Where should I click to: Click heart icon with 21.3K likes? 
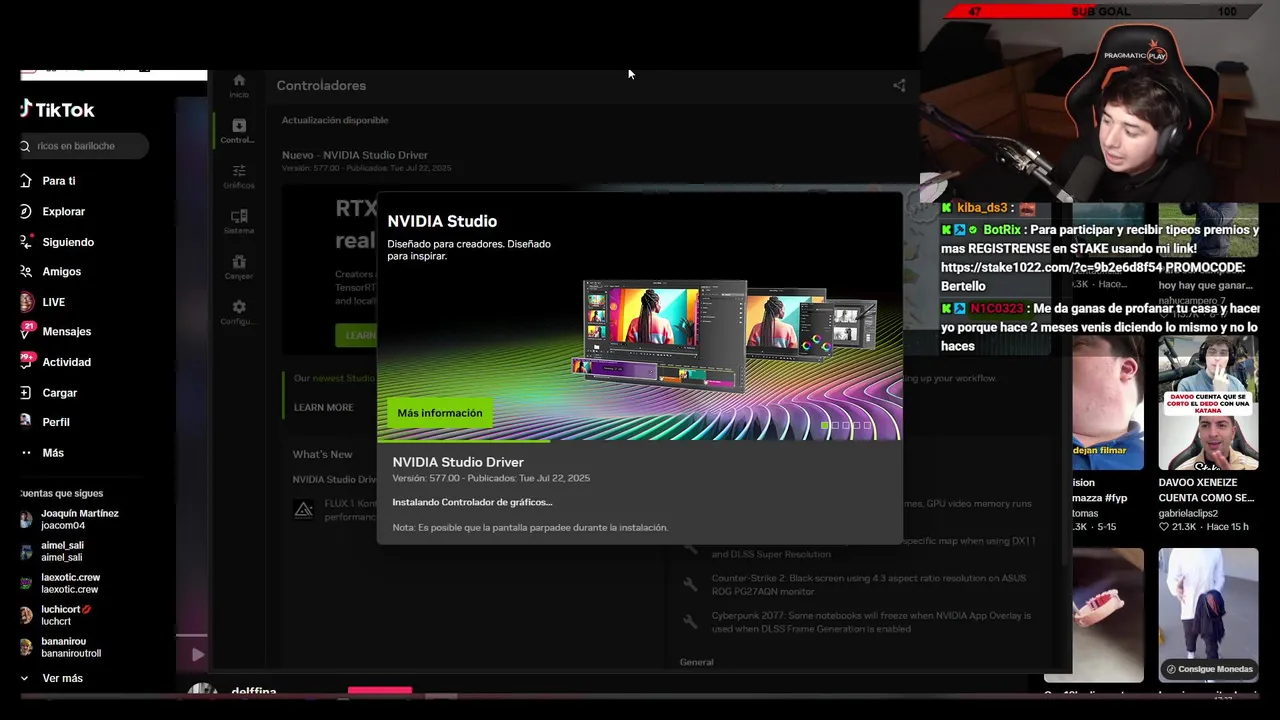point(1164,527)
